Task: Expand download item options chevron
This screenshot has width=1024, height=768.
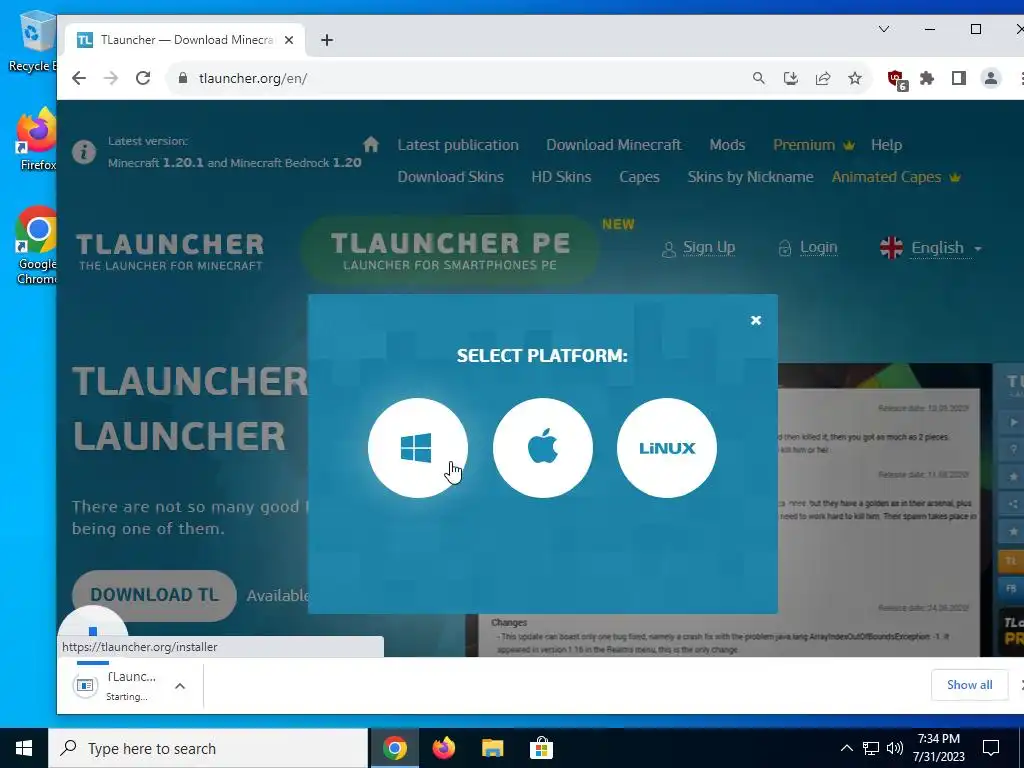Action: 180,686
